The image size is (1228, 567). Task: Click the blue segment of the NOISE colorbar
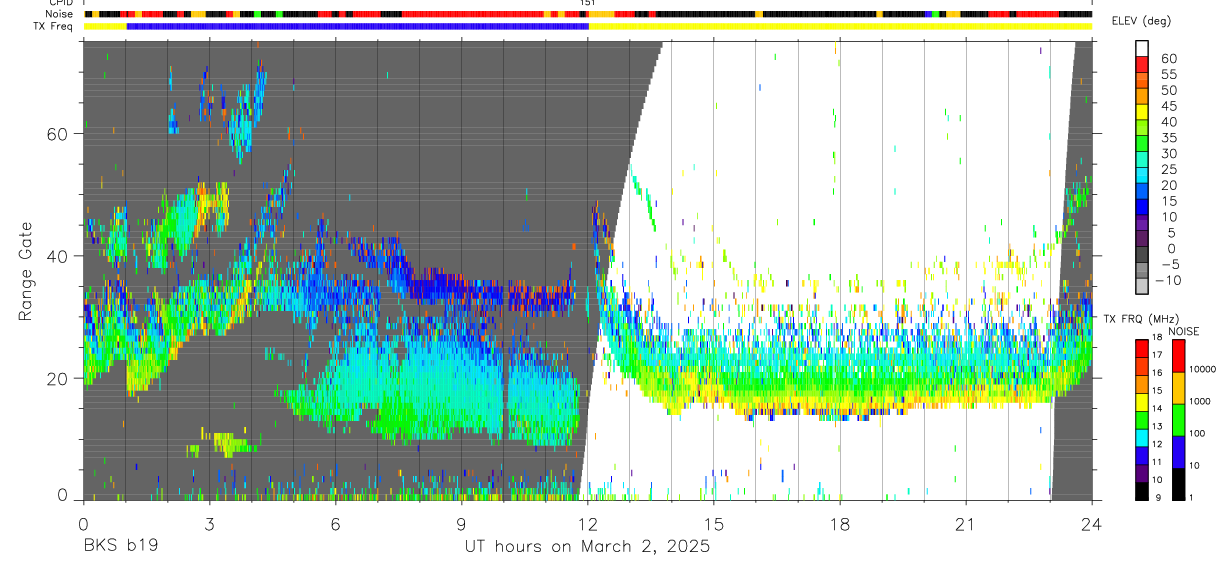[x=1178, y=452]
